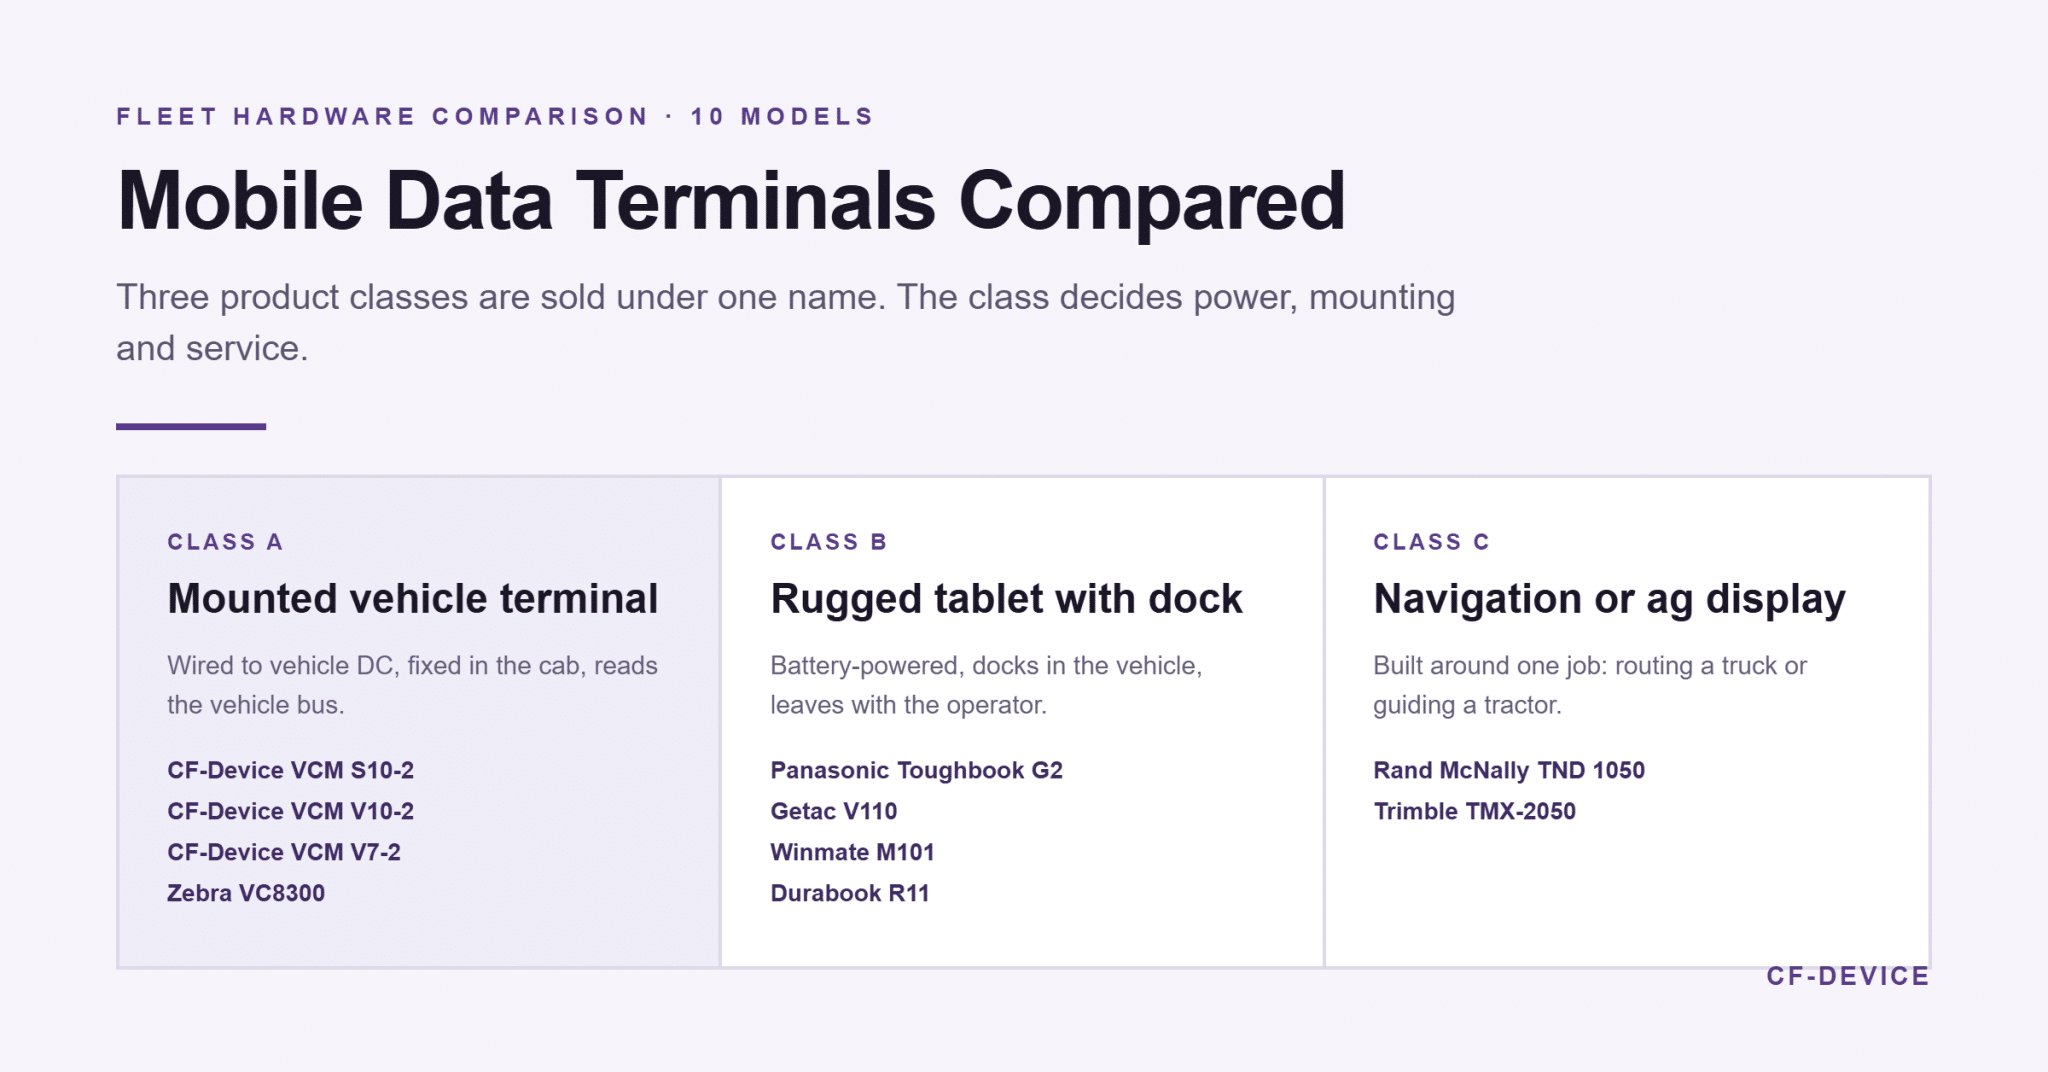The width and height of the screenshot is (2048, 1072).
Task: Click the Mobile Data Terminals Compared title
Action: 731,201
